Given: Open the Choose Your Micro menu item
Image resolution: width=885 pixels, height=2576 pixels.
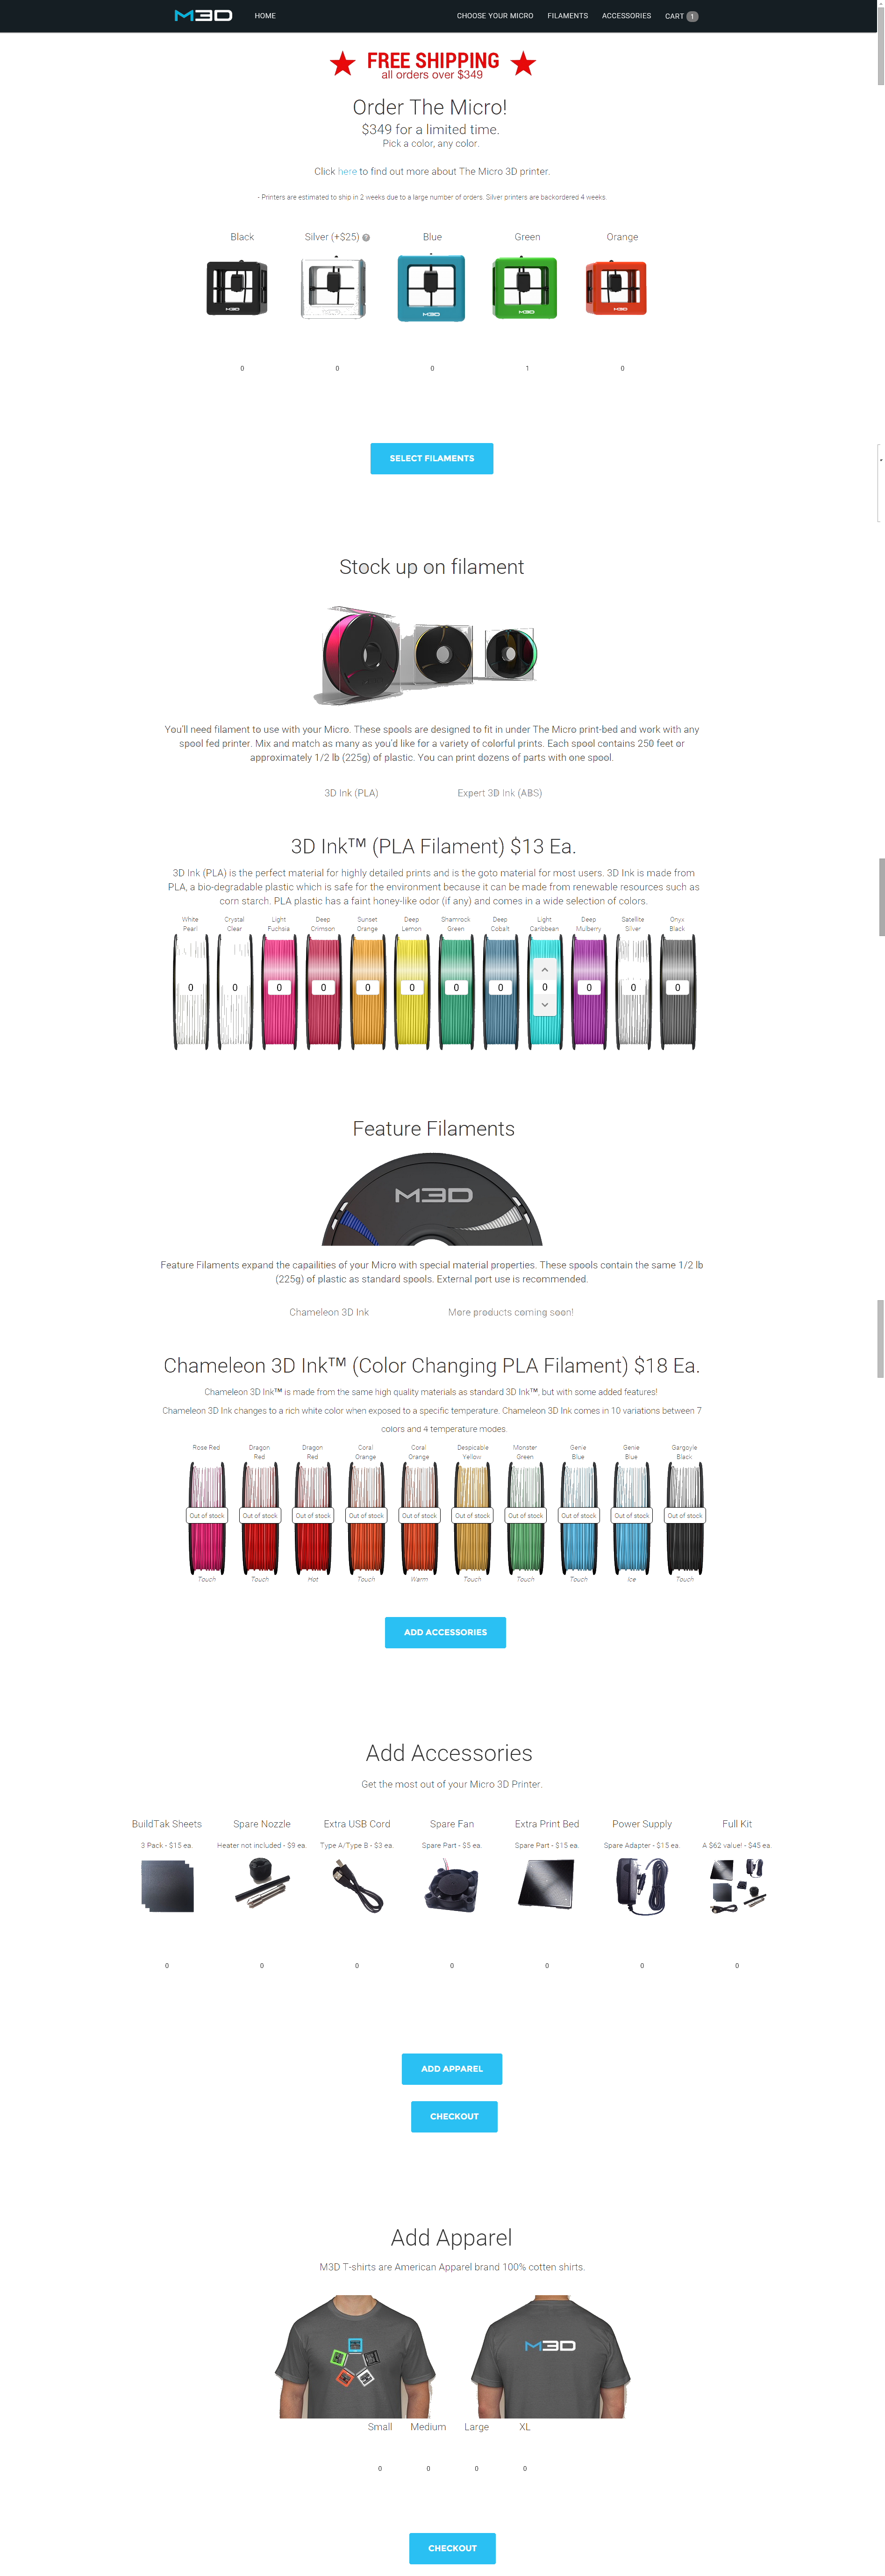Looking at the screenshot, I should tap(495, 16).
